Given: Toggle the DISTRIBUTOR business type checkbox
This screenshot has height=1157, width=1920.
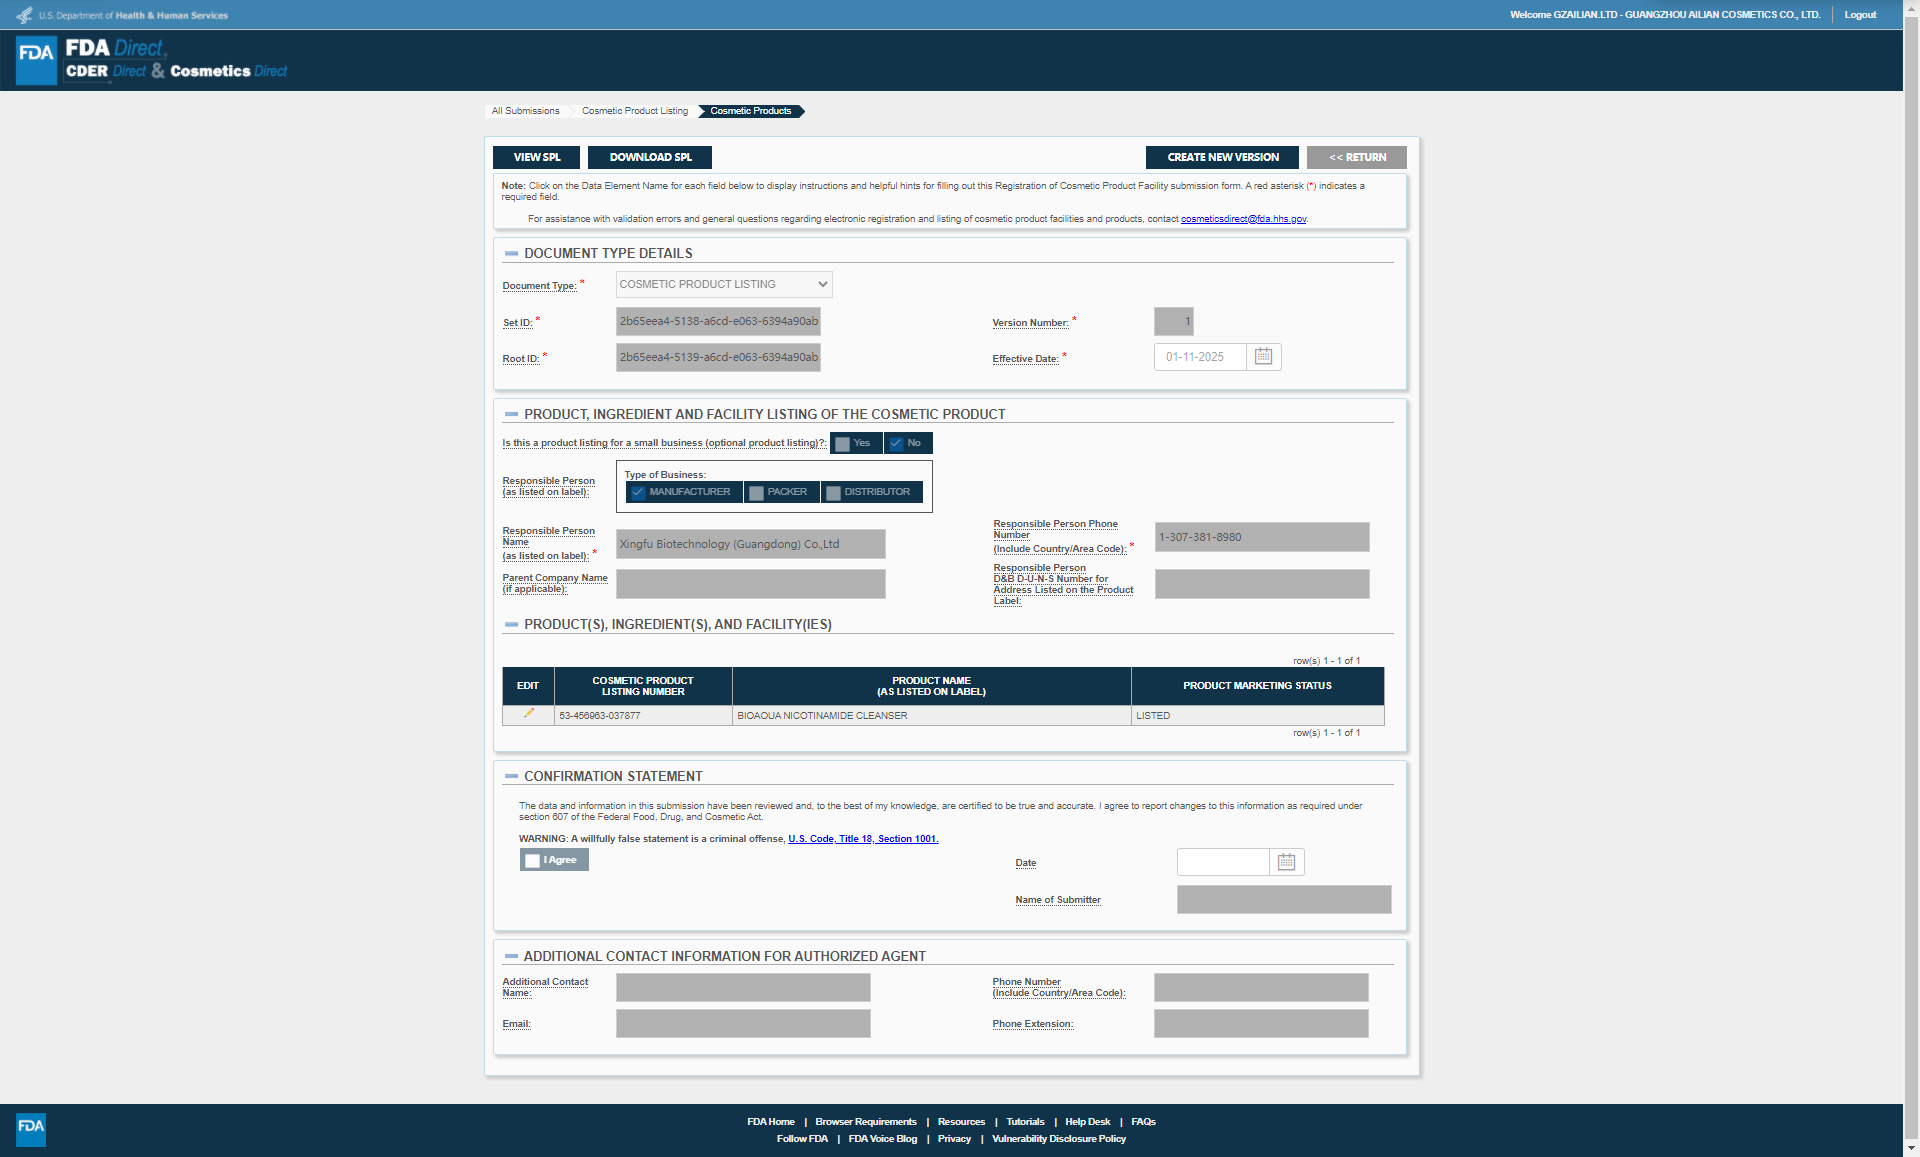Looking at the screenshot, I should [x=833, y=493].
